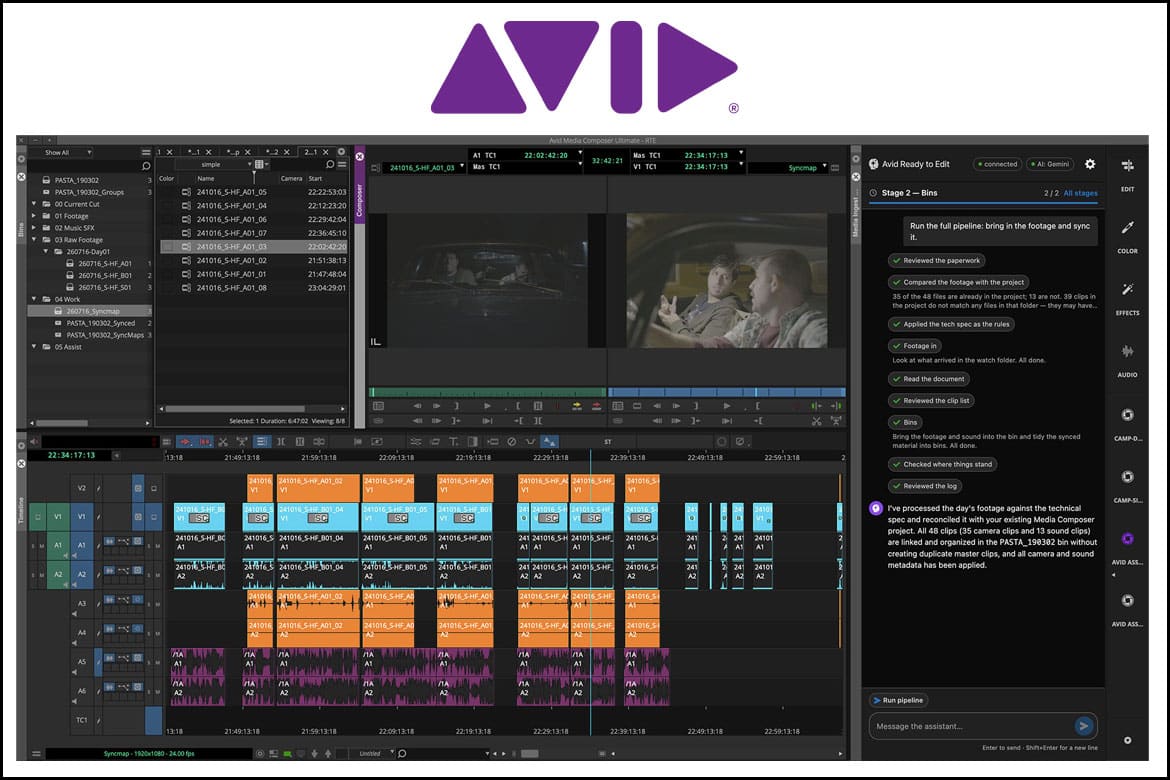Send the assistant message

point(1083,726)
